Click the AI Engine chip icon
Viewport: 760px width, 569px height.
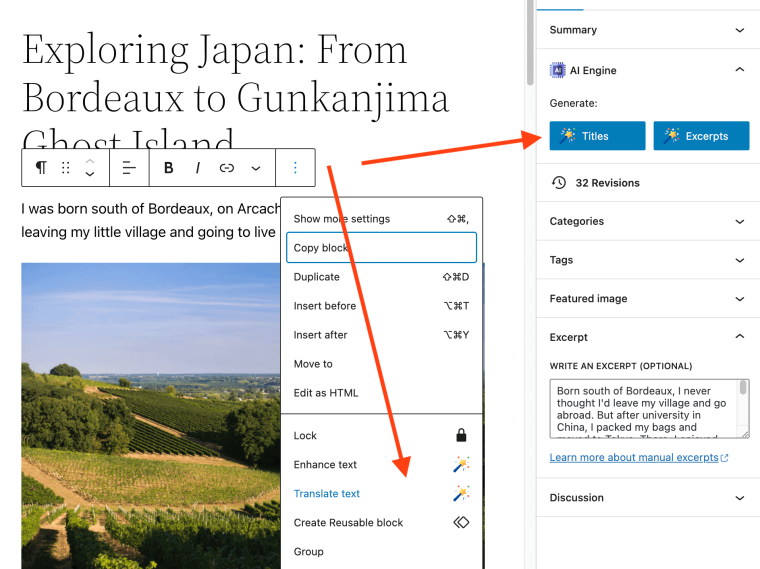point(557,70)
